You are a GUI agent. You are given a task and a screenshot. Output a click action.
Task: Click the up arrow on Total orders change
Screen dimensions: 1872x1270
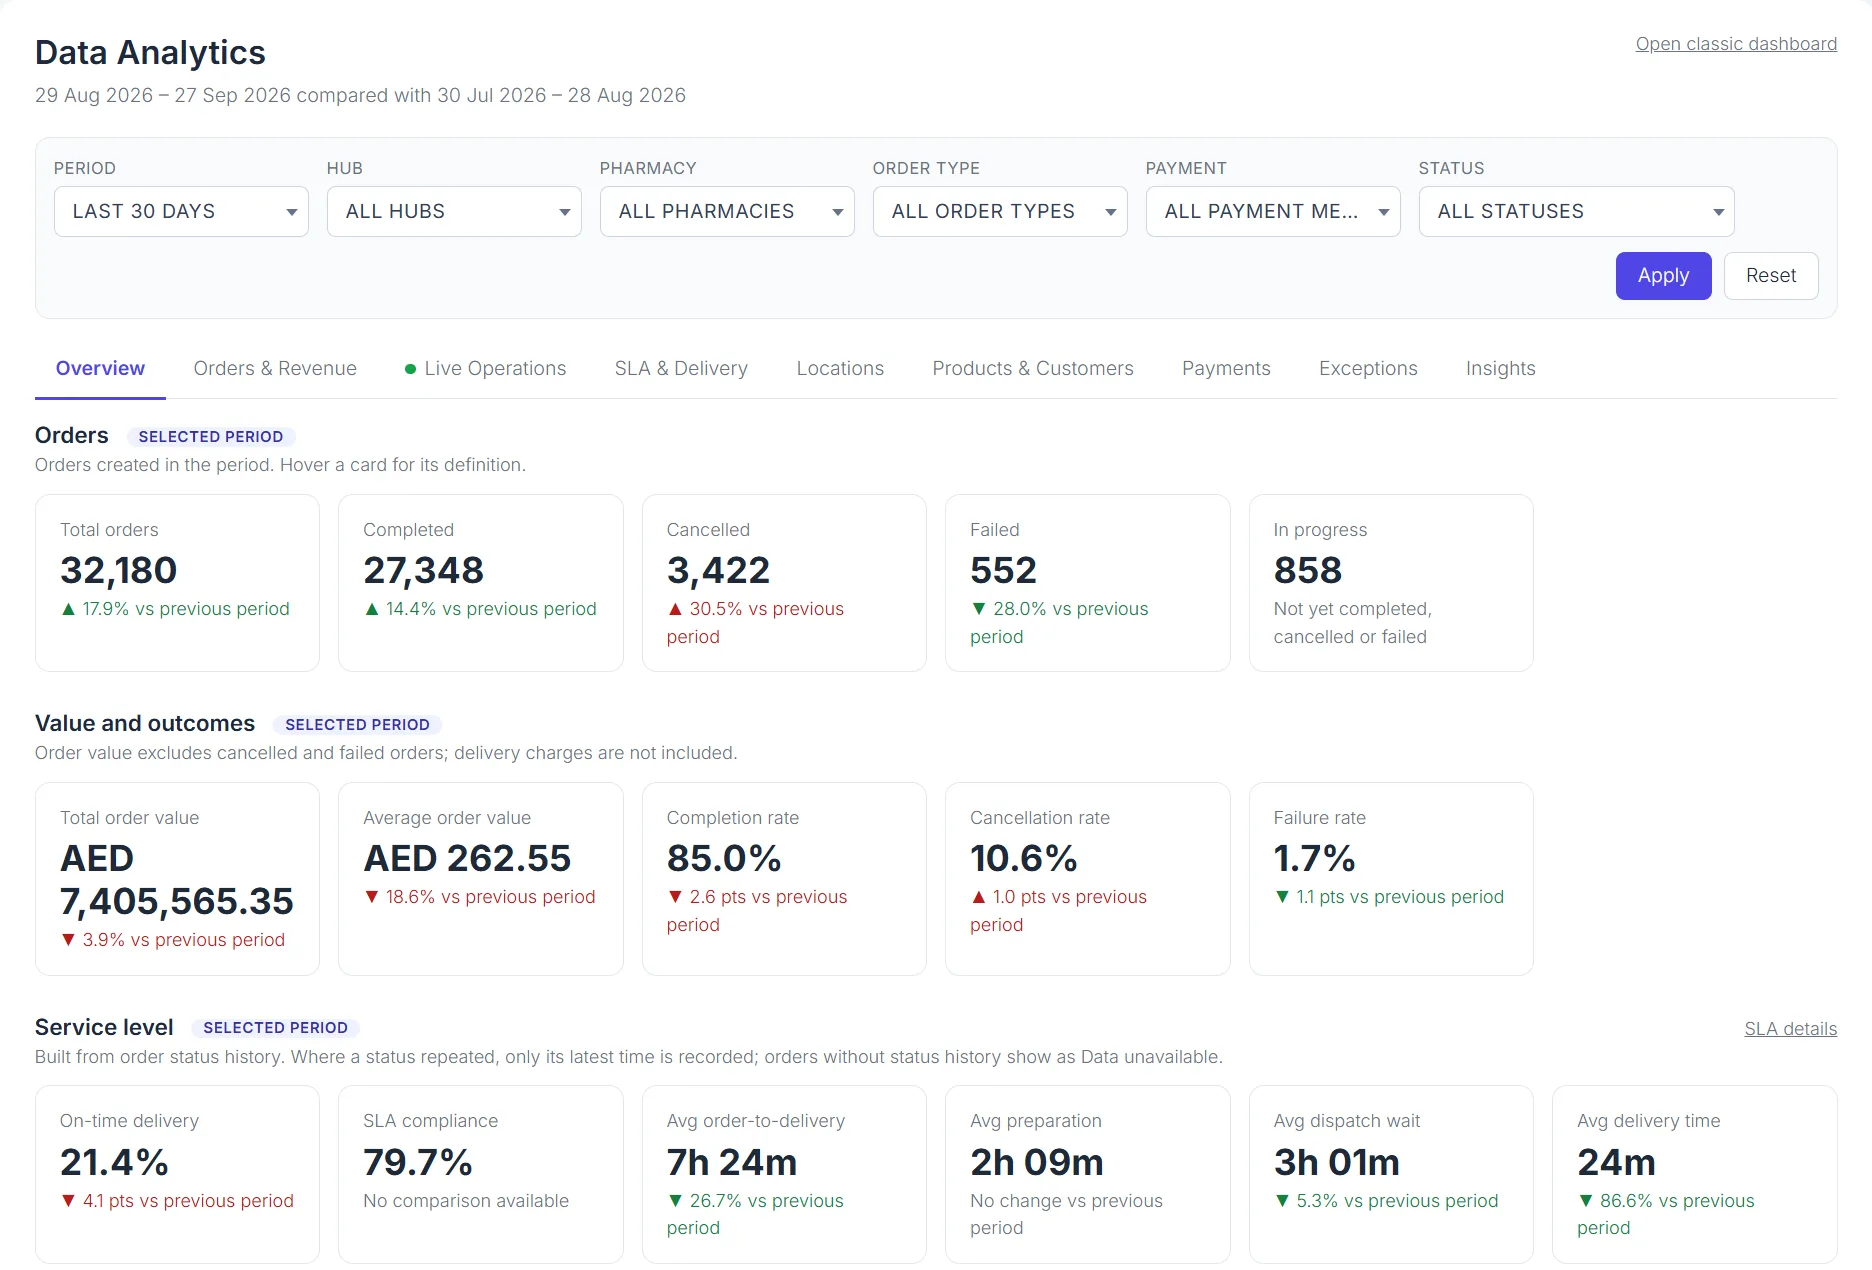pos(68,609)
